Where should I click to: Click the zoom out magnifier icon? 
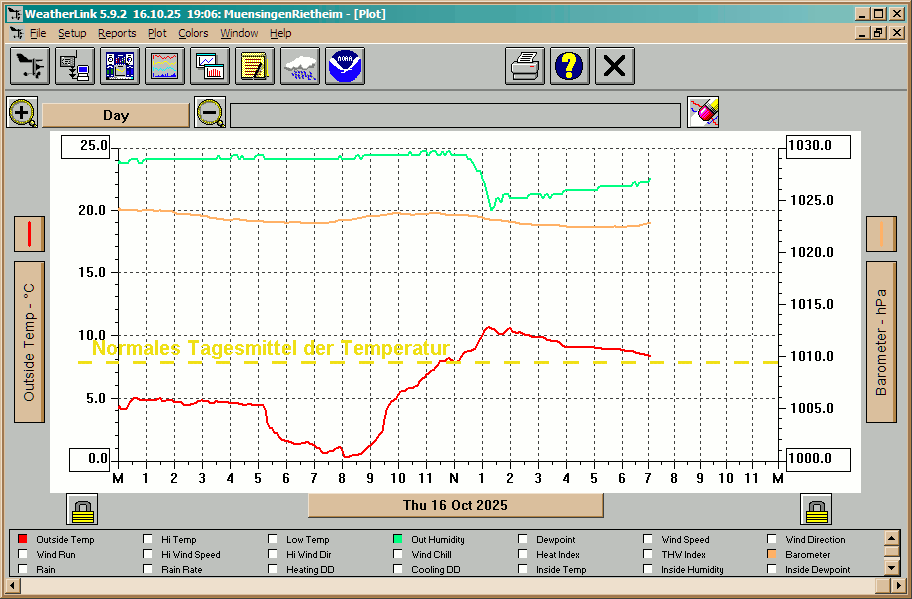click(x=210, y=112)
